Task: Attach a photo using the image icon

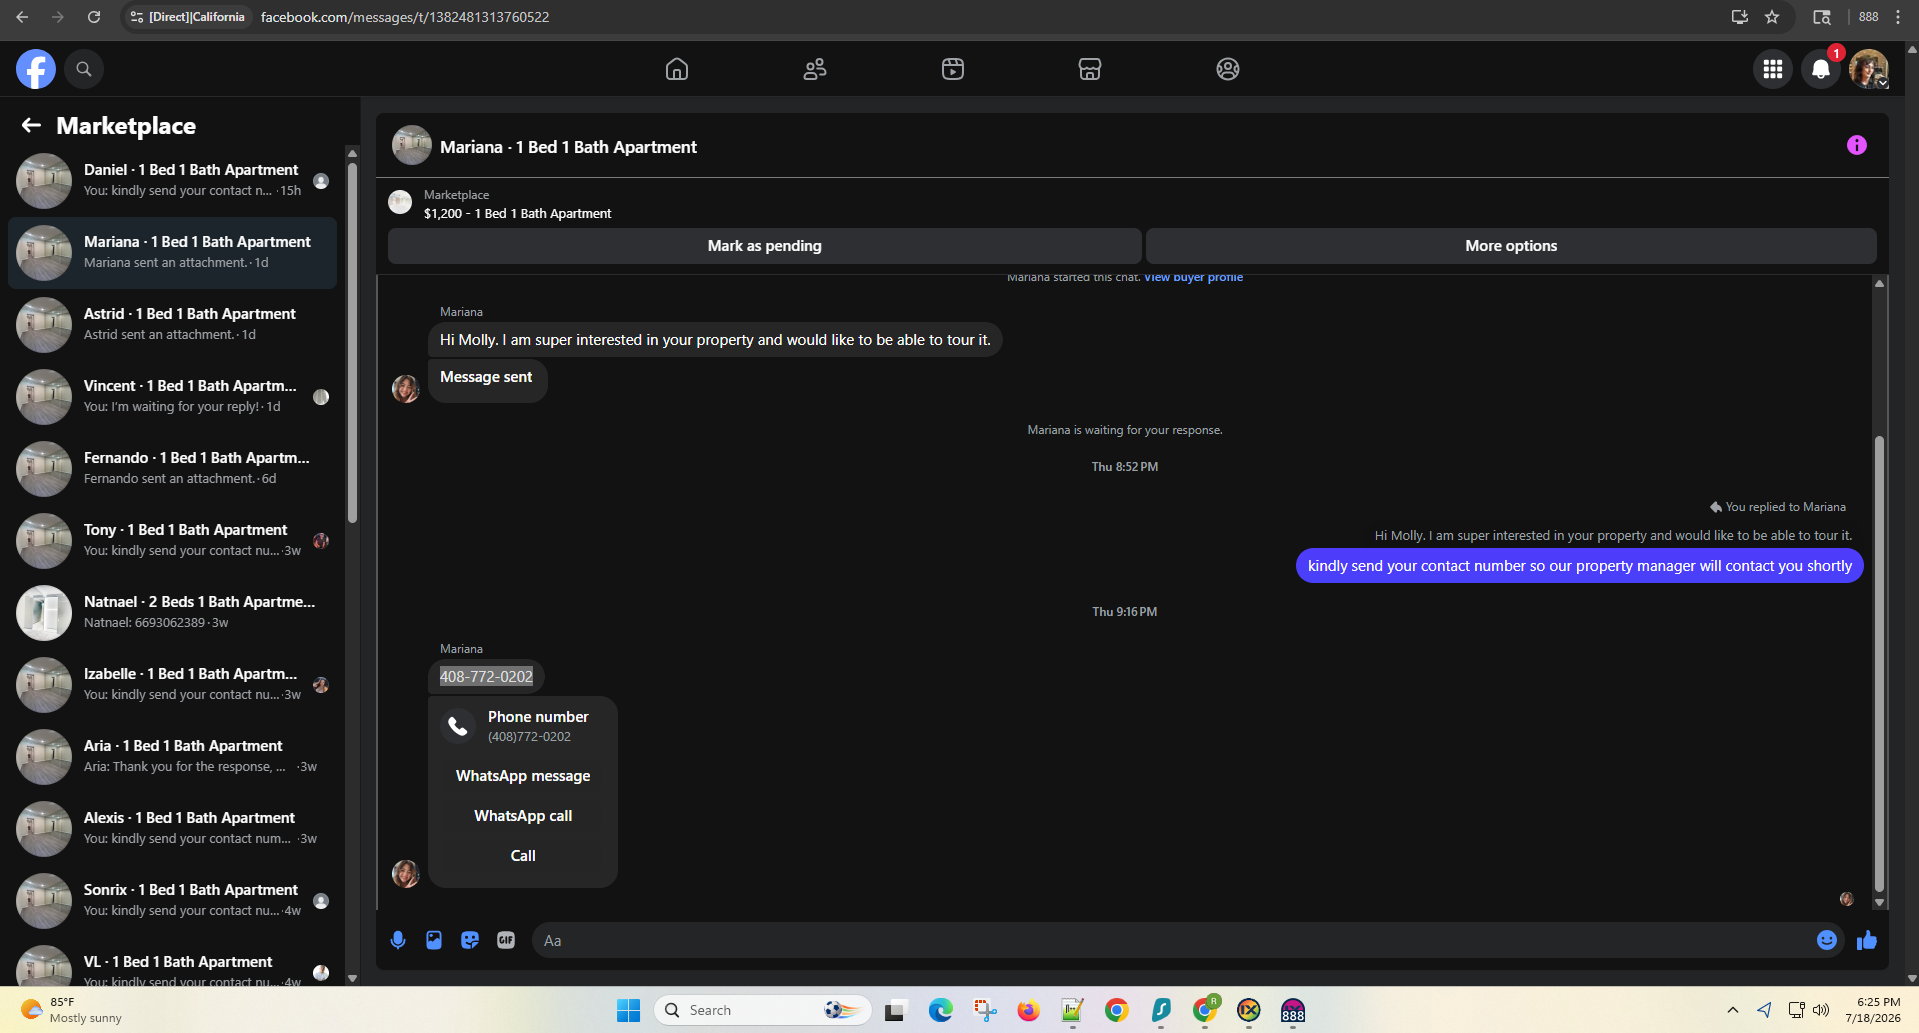Action: point(434,940)
